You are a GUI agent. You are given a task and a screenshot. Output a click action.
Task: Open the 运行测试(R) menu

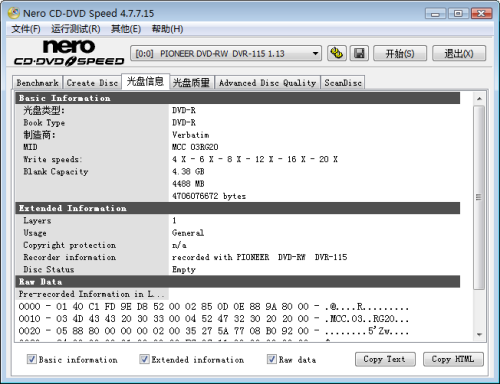click(x=76, y=29)
